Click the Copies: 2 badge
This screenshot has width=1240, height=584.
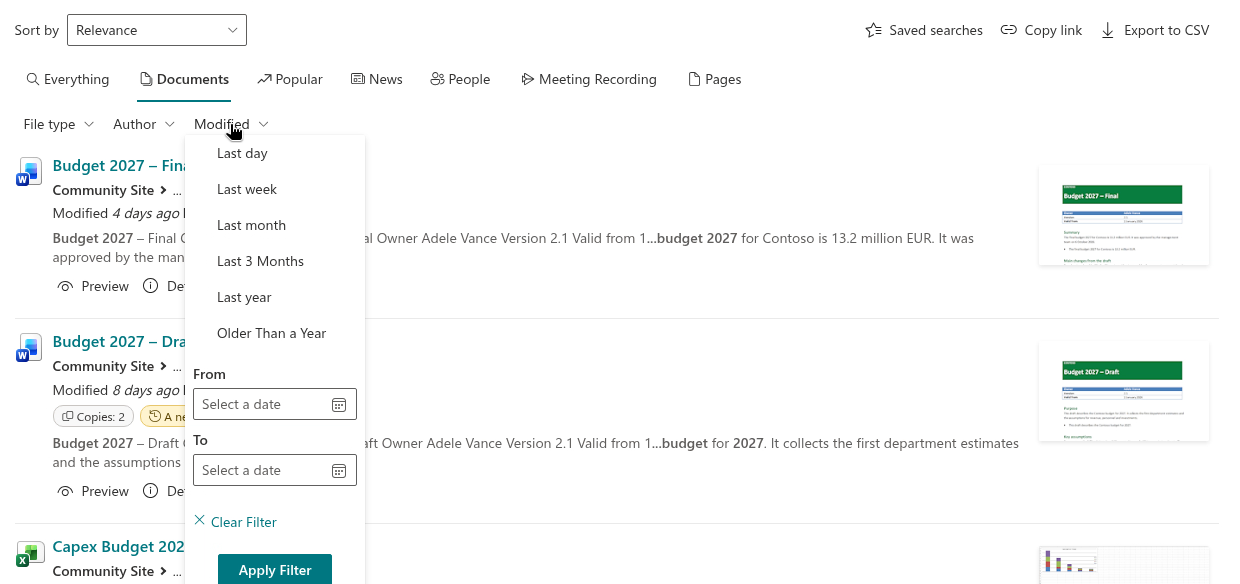click(x=93, y=417)
